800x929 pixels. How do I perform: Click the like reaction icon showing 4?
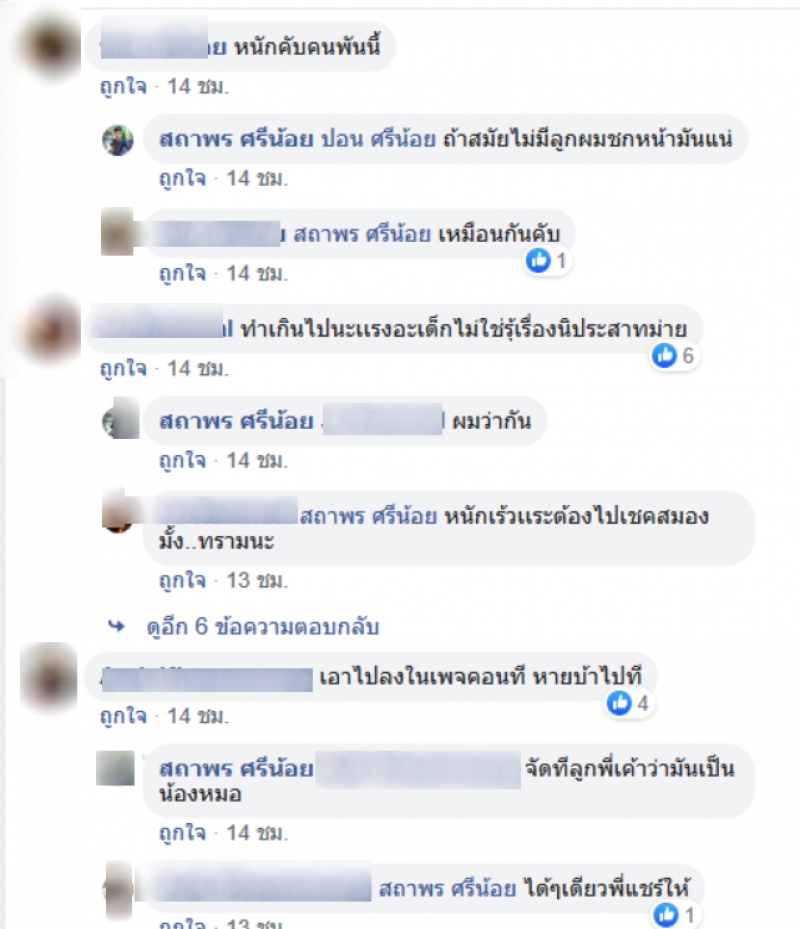[619, 703]
